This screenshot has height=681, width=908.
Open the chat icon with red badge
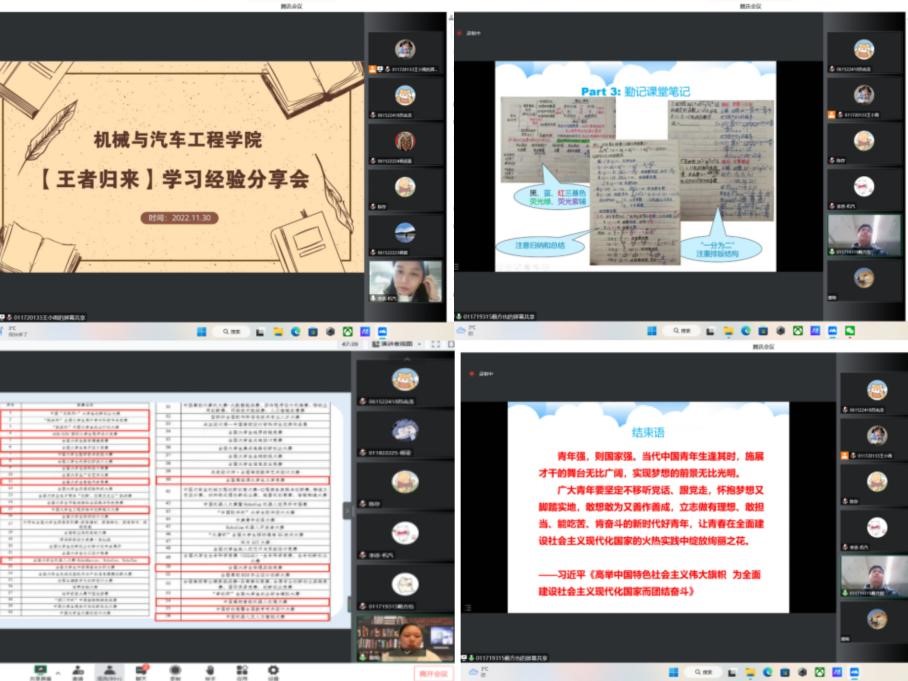pyautogui.click(x=141, y=670)
